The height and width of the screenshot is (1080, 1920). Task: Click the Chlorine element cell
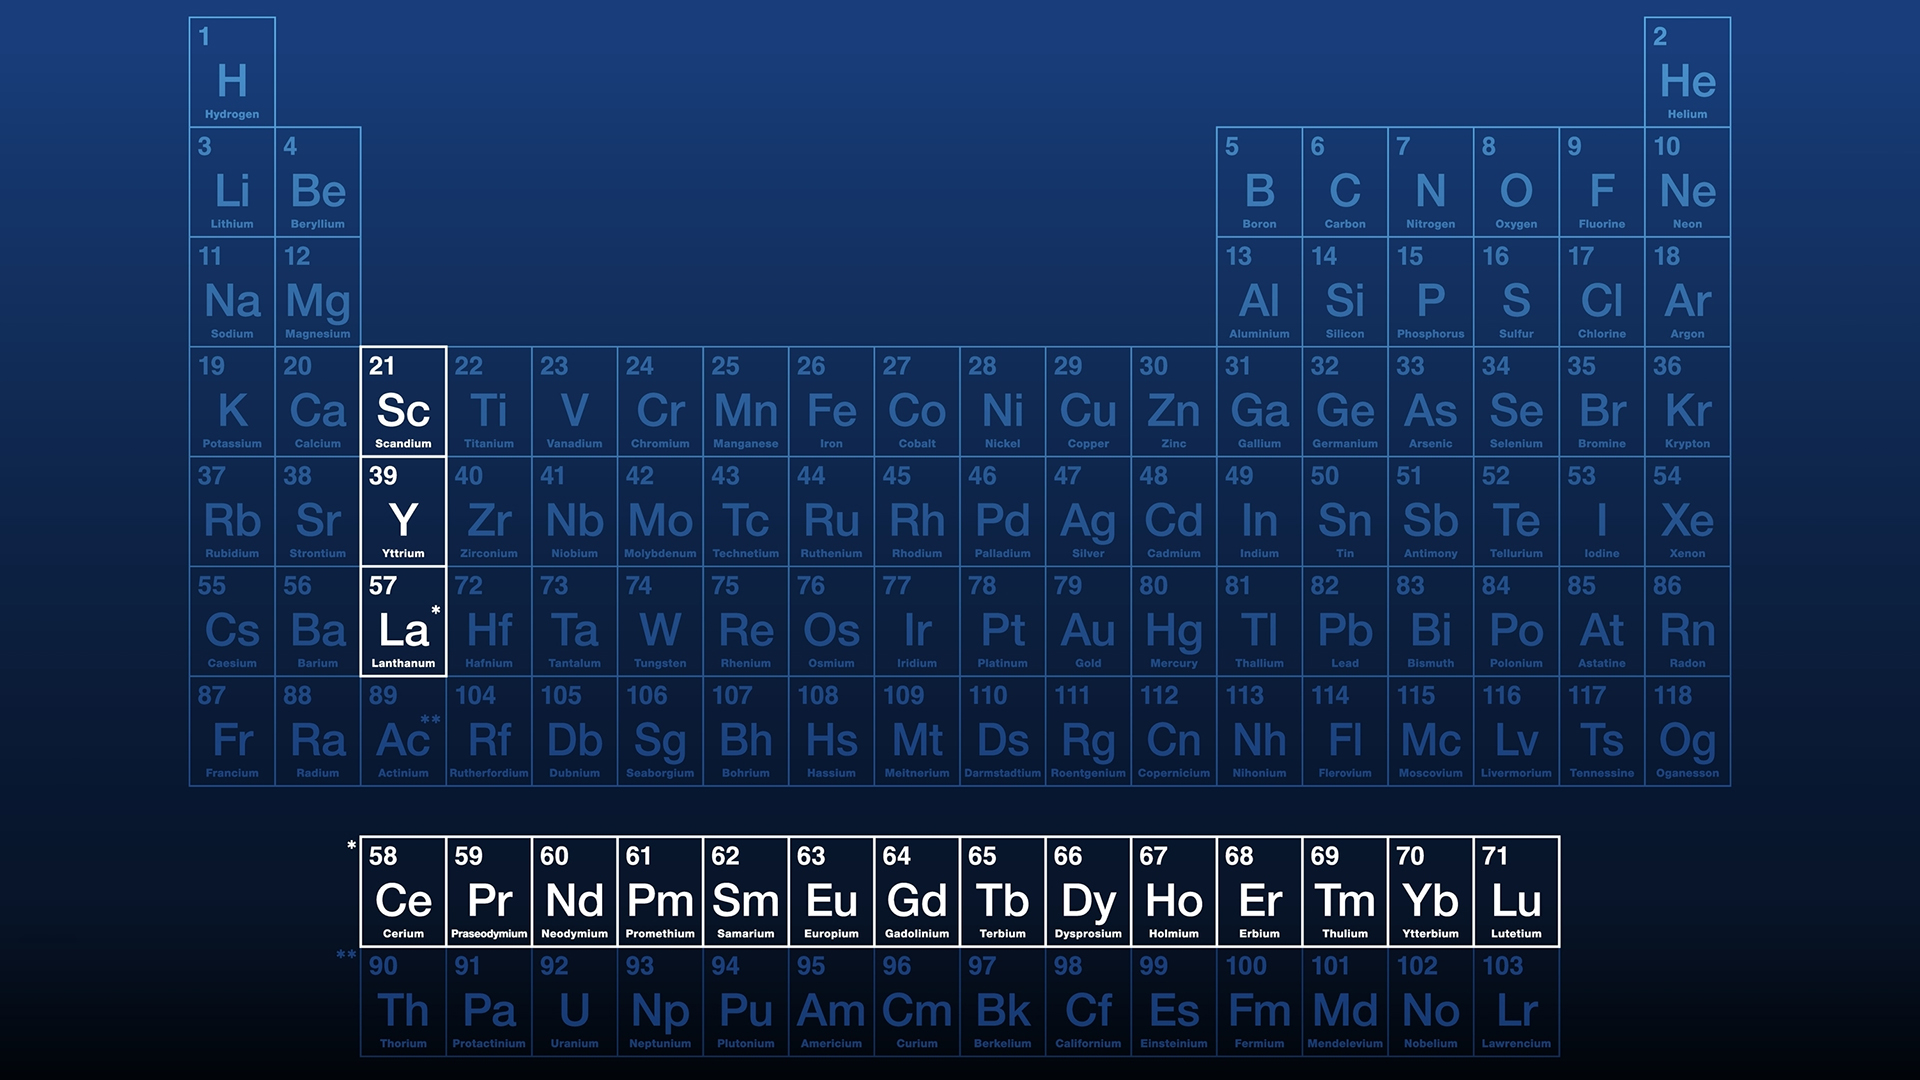[x=1602, y=293]
